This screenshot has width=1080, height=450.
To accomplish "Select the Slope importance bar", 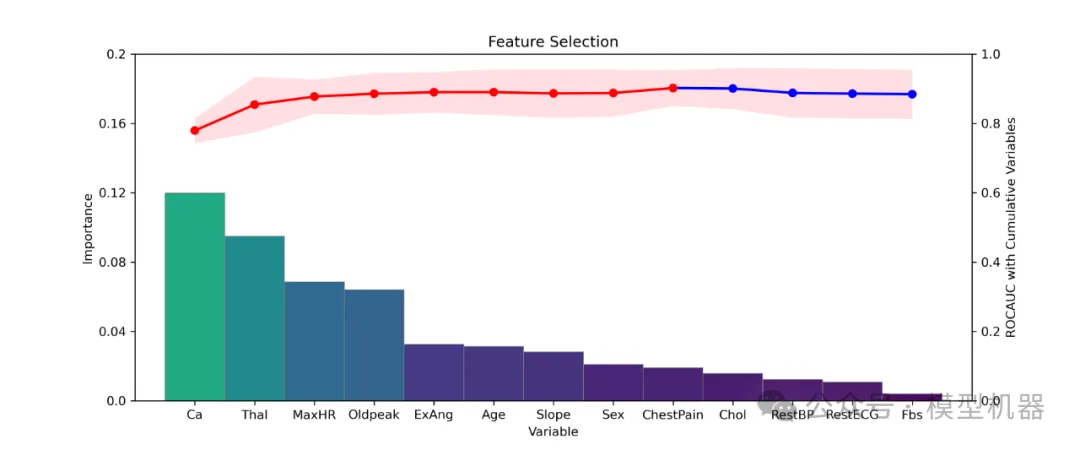I will pyautogui.click(x=553, y=376).
